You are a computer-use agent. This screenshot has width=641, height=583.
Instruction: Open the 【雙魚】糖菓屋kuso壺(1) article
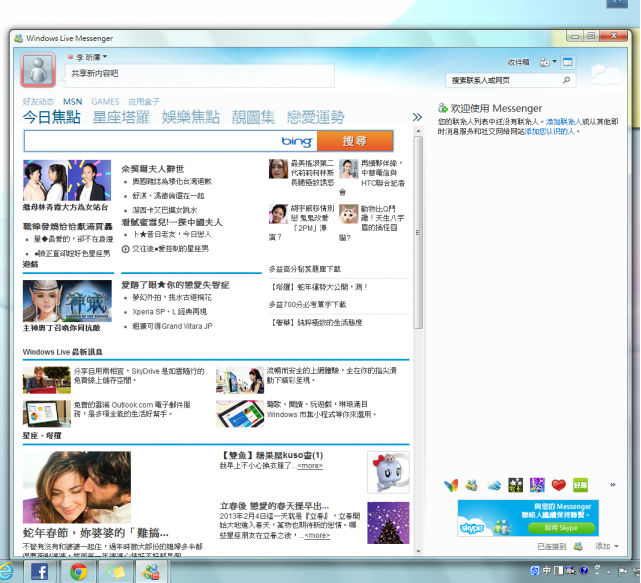pyautogui.click(x=271, y=455)
